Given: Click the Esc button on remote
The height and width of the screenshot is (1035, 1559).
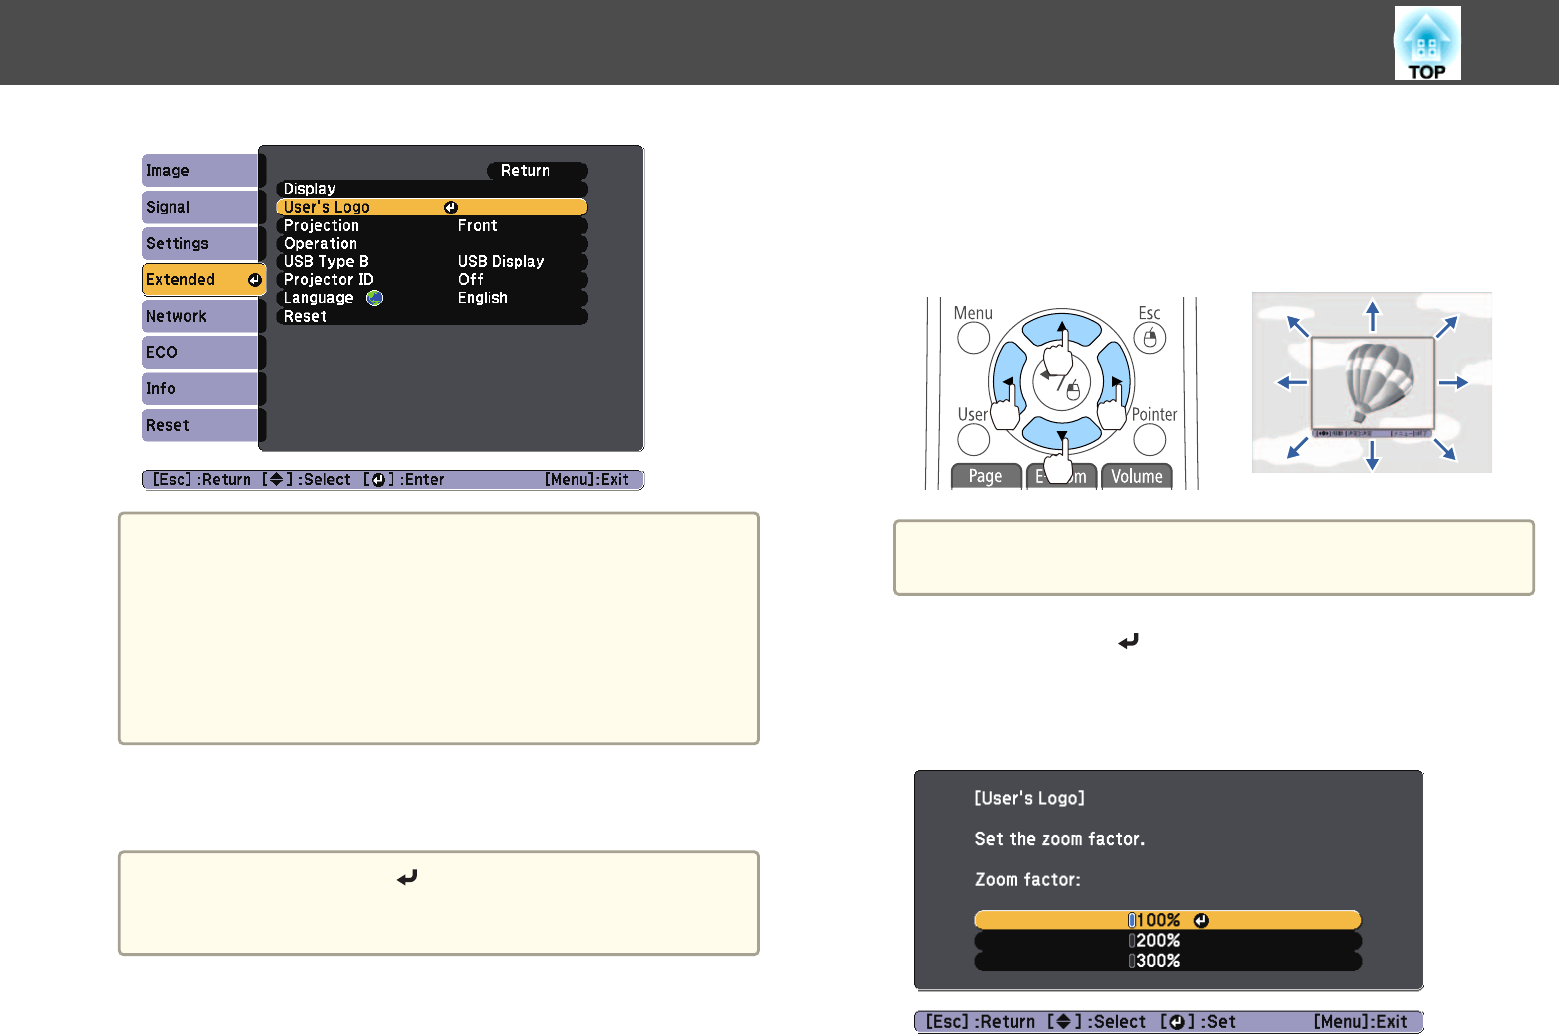Looking at the screenshot, I should [1150, 339].
